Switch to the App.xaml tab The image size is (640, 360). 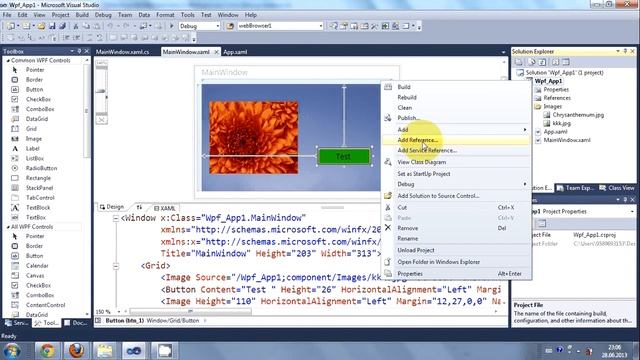(x=236, y=52)
